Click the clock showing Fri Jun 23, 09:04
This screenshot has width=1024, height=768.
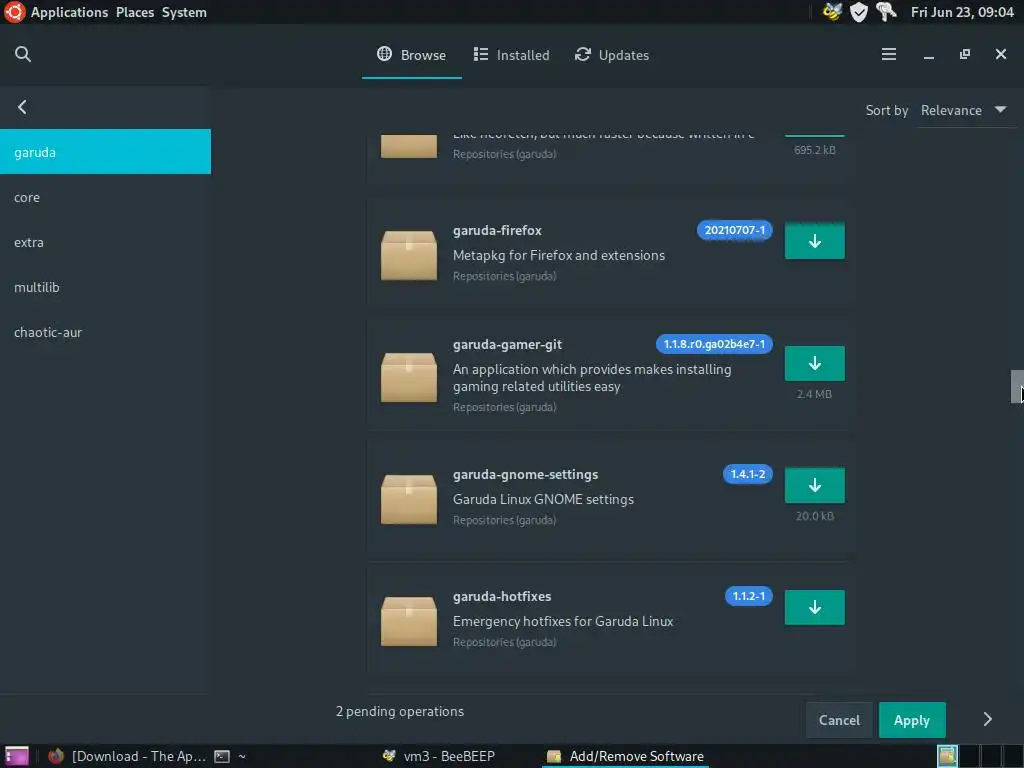tap(962, 12)
